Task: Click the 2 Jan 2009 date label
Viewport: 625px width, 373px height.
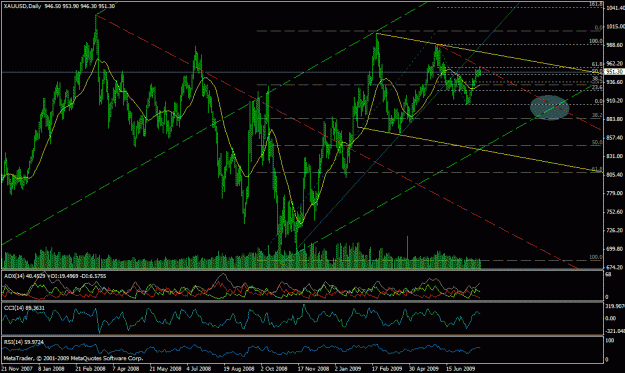Action: click(x=348, y=369)
